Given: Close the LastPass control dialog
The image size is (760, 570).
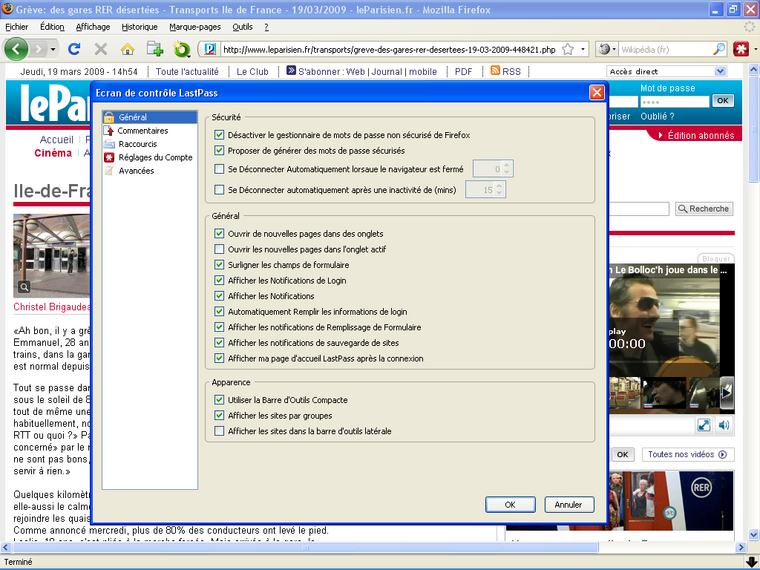Looking at the screenshot, I should tap(597, 92).
